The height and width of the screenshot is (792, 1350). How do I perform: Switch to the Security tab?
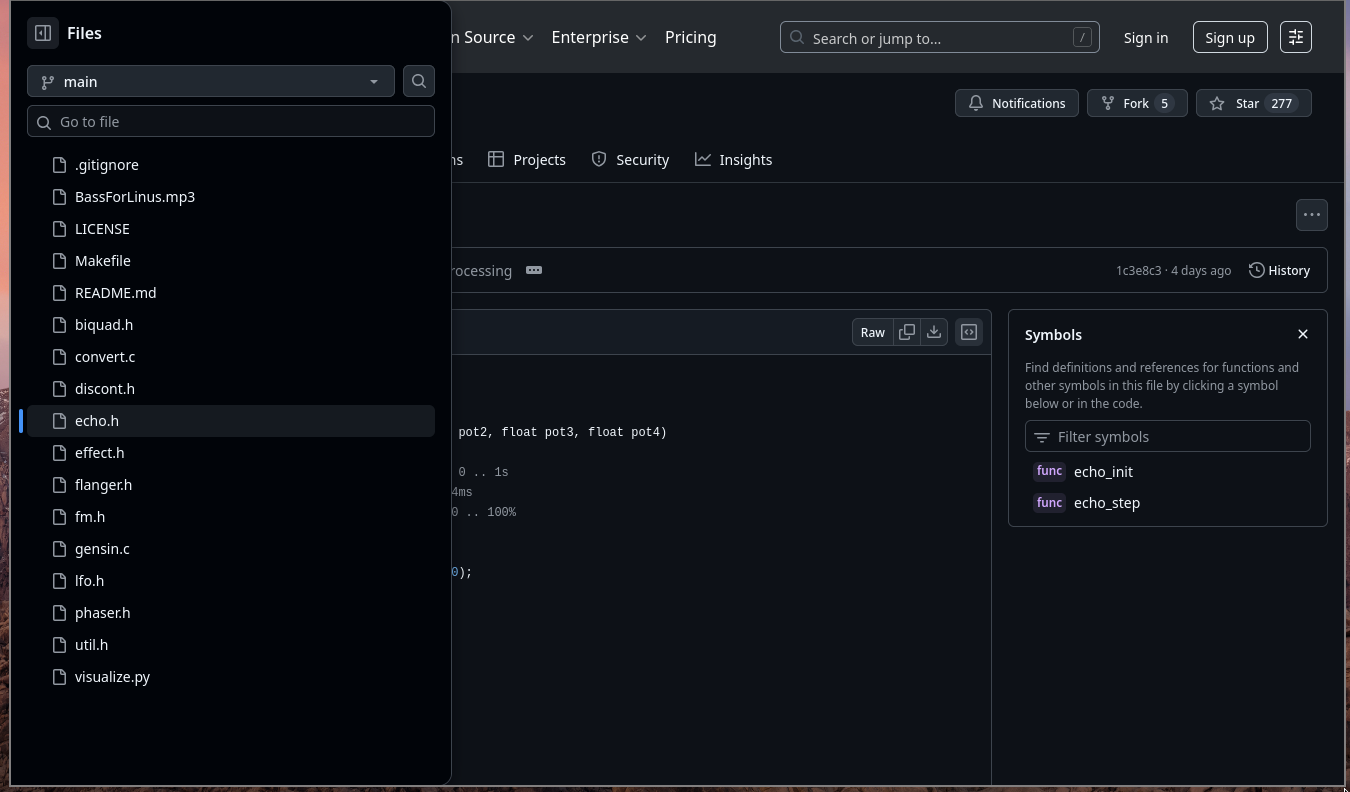pos(630,160)
